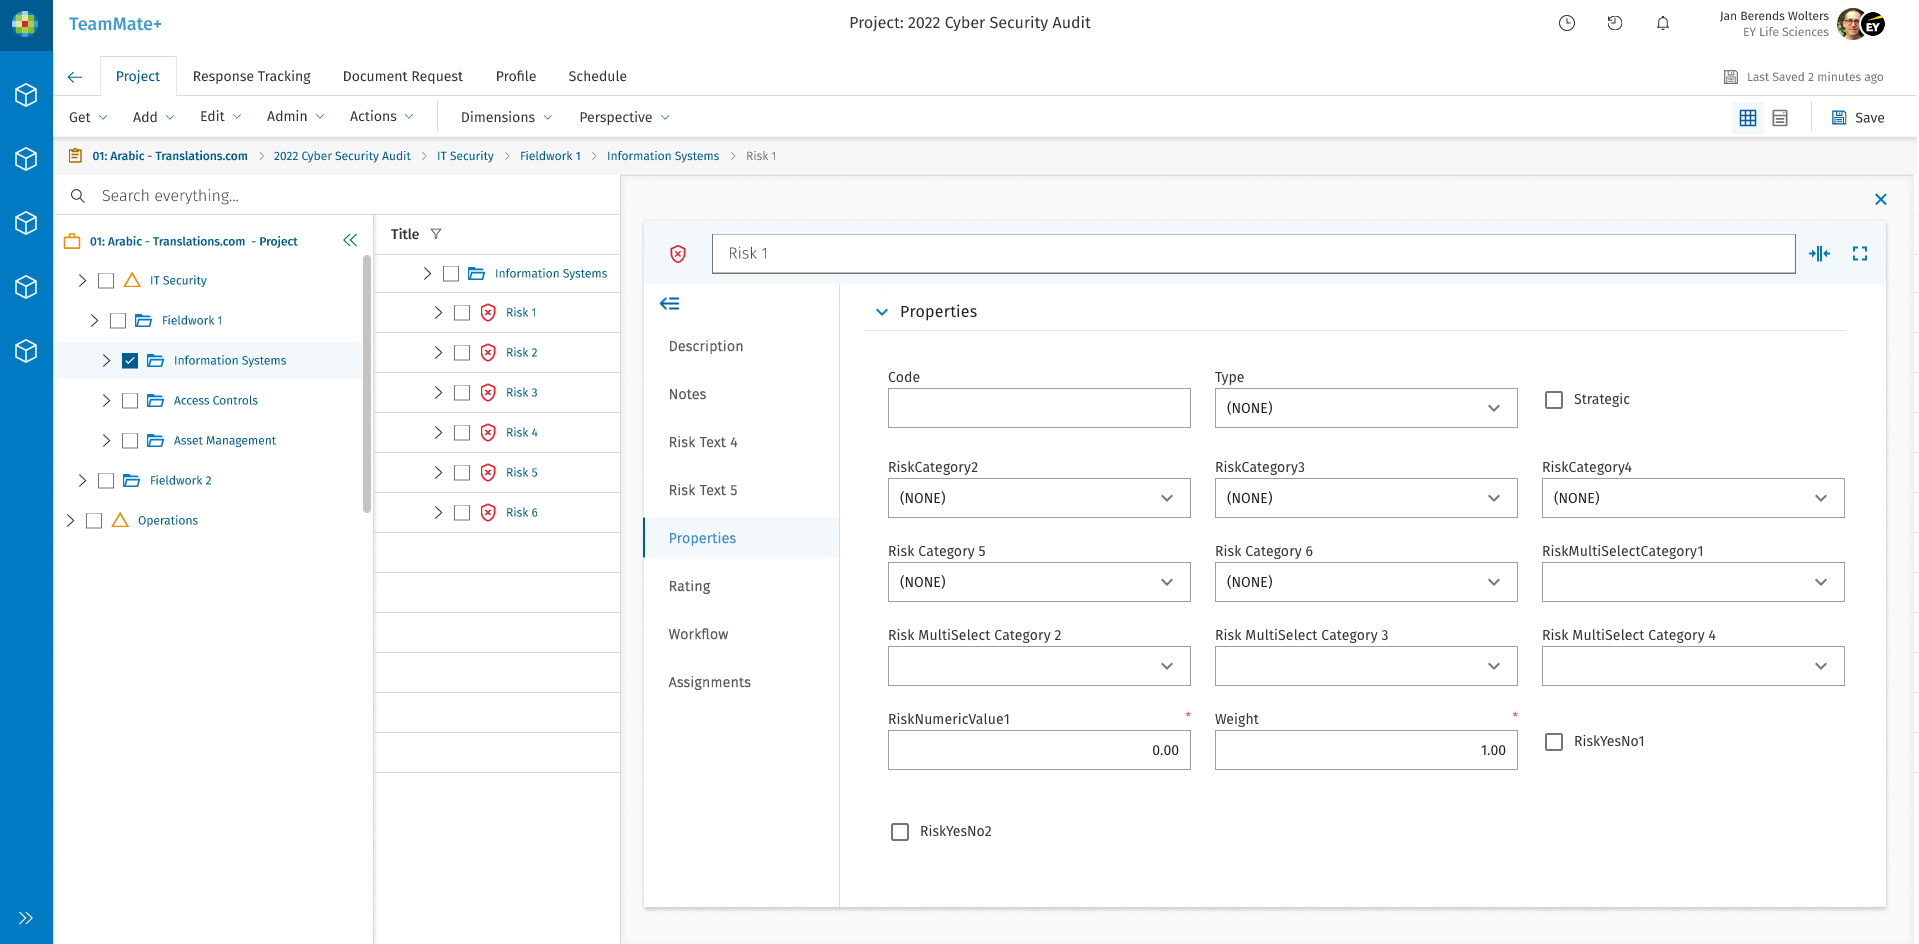Click the Weight input field
The image size is (1919, 944).
pos(1365,750)
